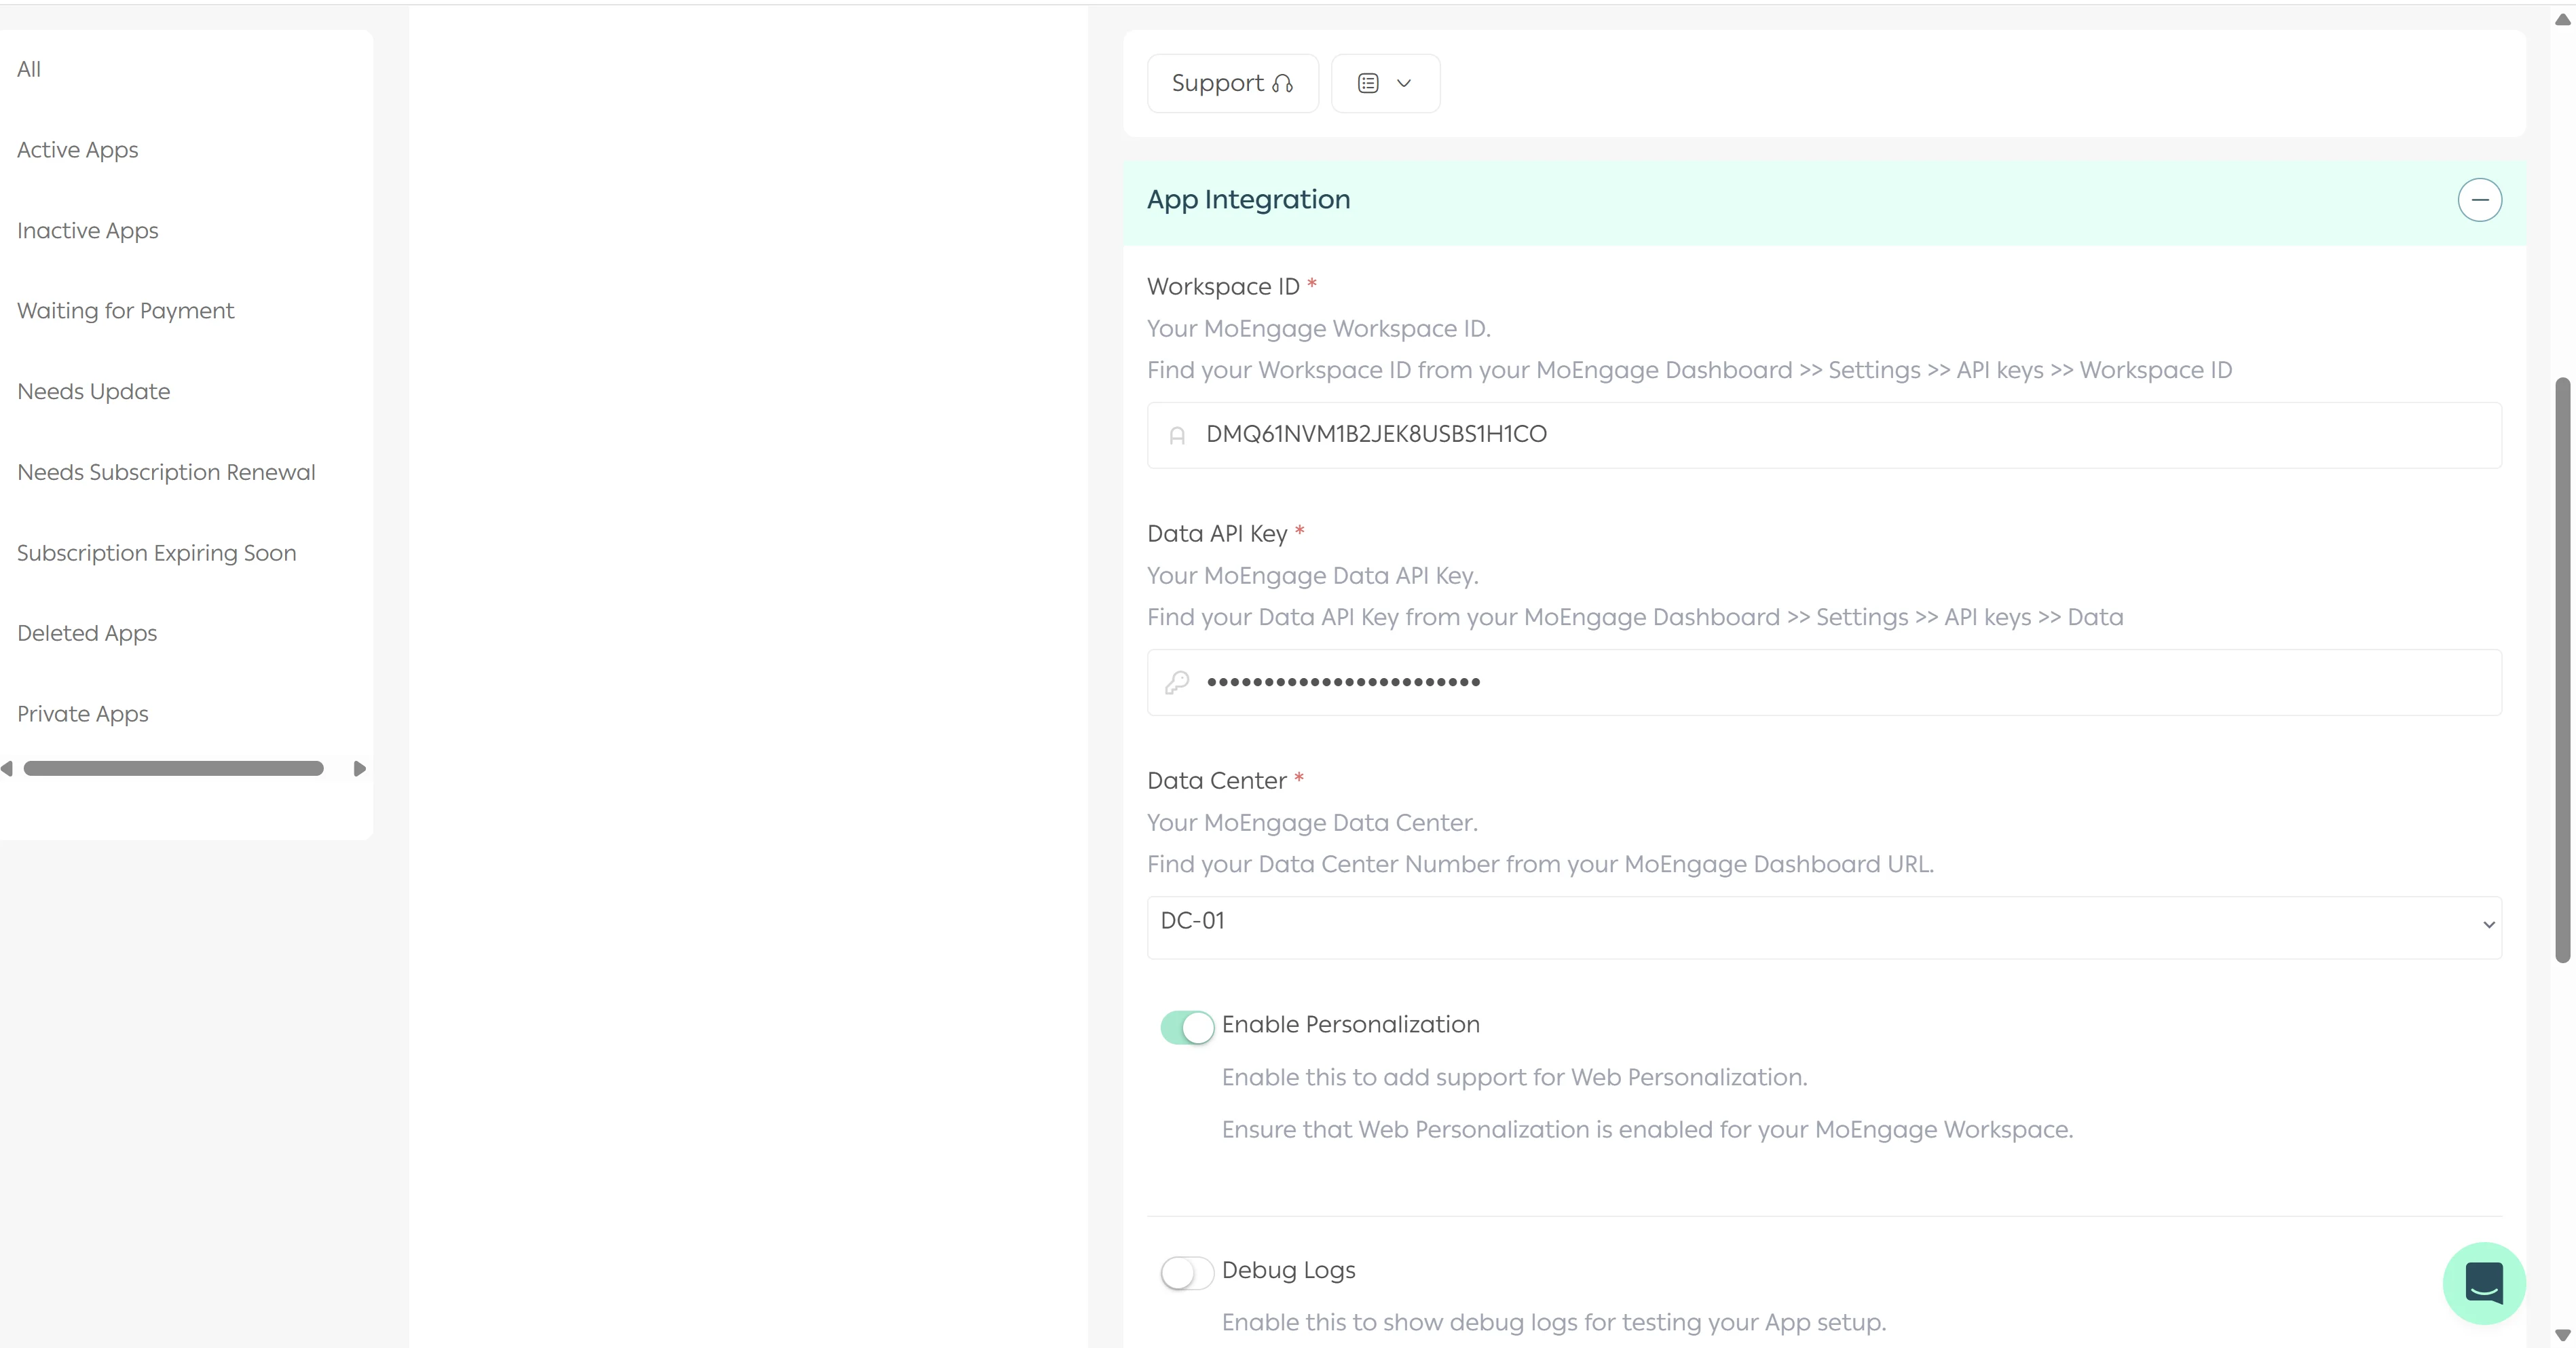Viewport: 2576px width, 1348px height.
Task: Click 'Find your Data Center Number' help text
Action: [1540, 865]
